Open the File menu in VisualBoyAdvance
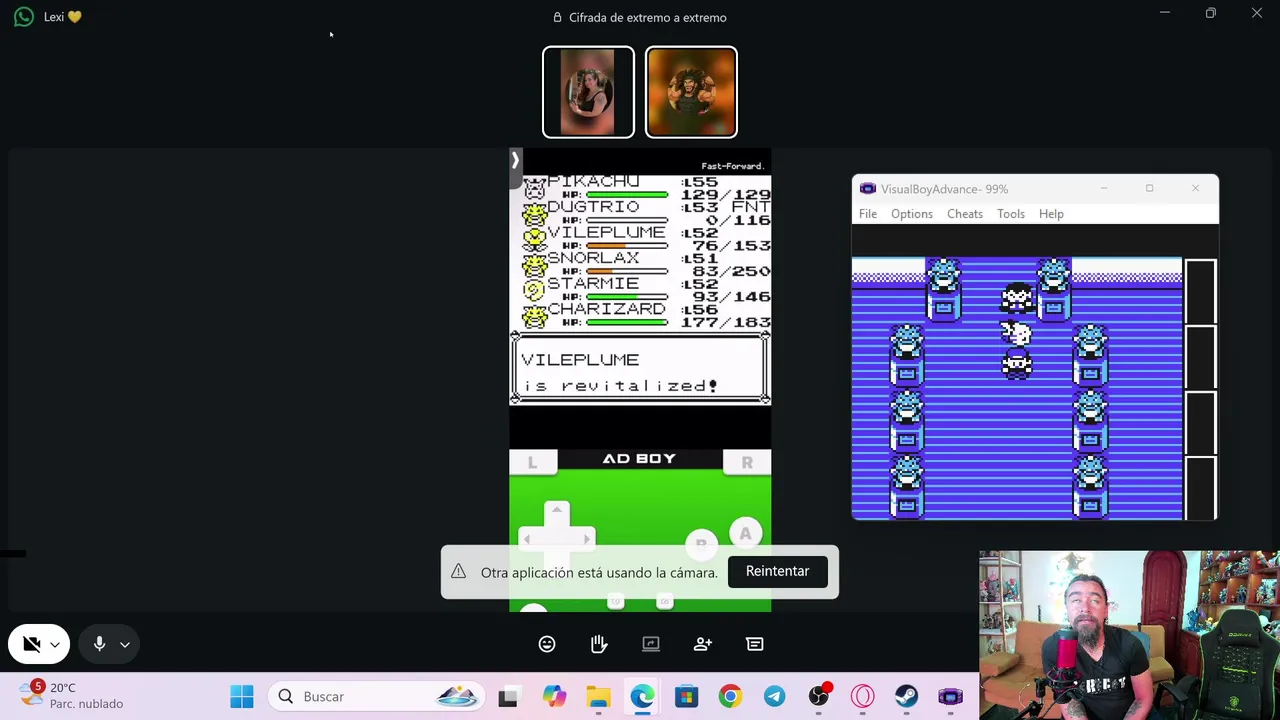The image size is (1280, 720). (868, 214)
